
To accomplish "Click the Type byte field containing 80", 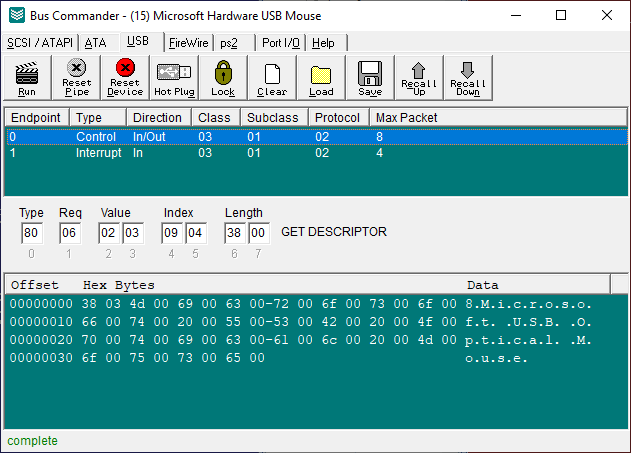I will pos(32,233).
